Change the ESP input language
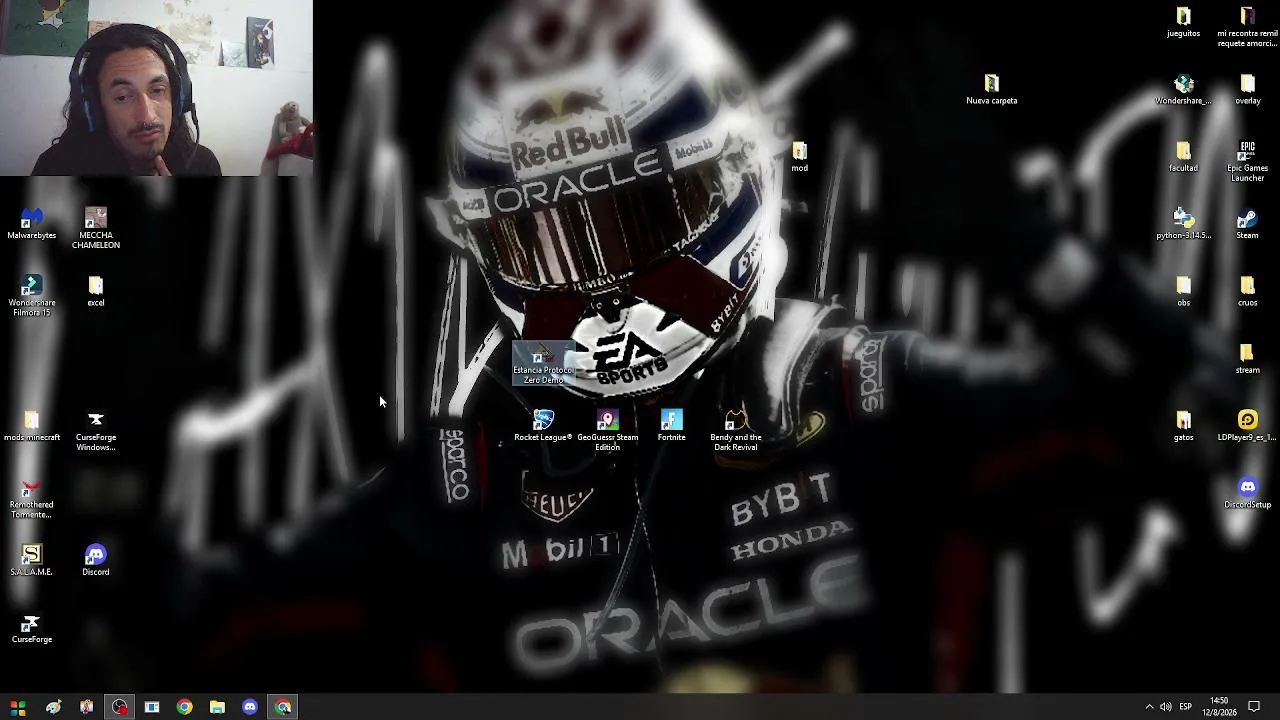Screen dimensions: 1280x720 tap(1186, 707)
